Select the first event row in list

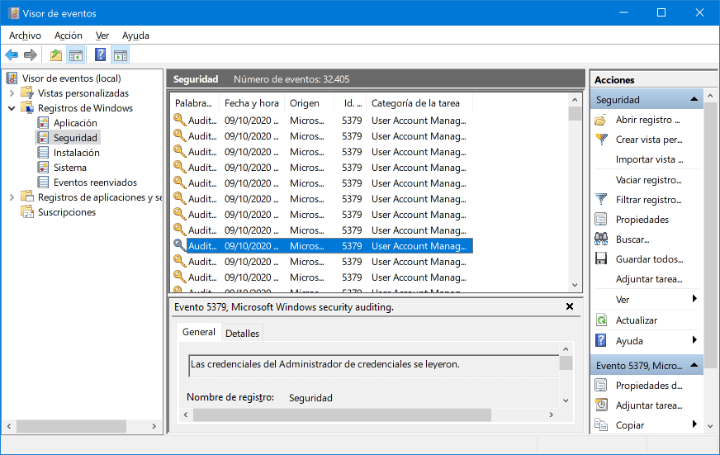(321, 120)
